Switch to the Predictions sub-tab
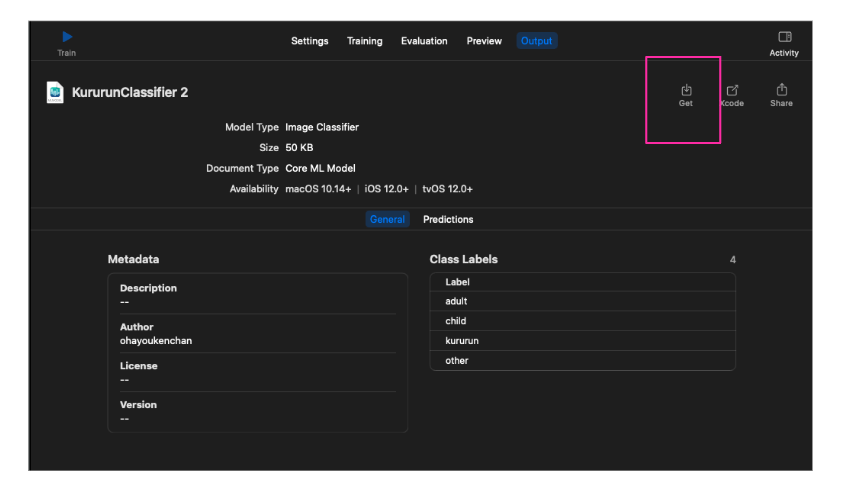 click(448, 219)
